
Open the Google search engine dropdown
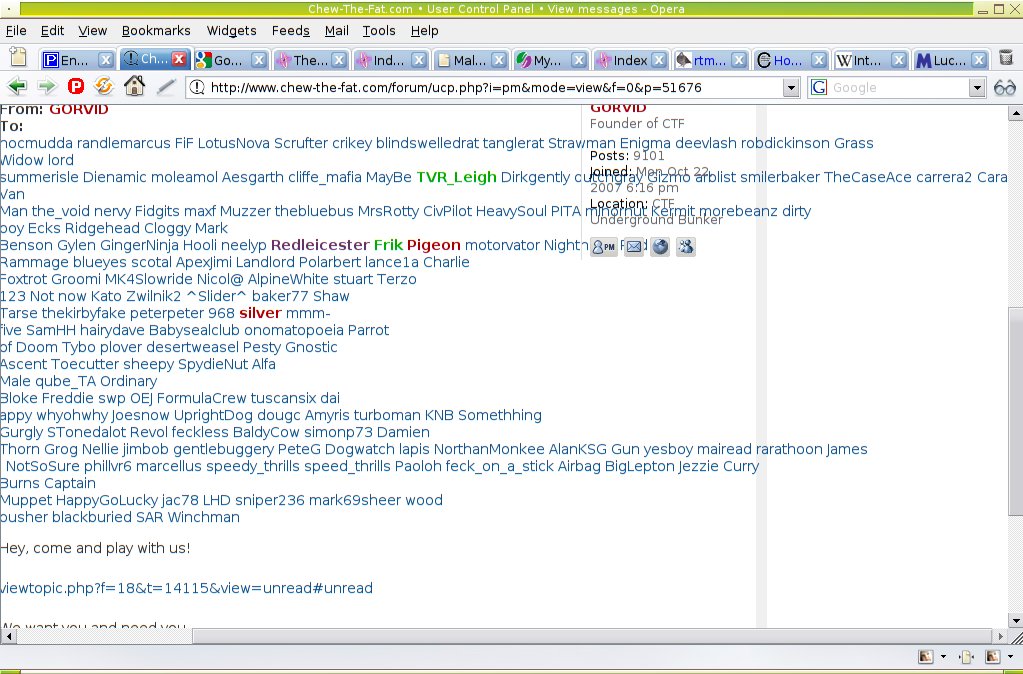[977, 88]
